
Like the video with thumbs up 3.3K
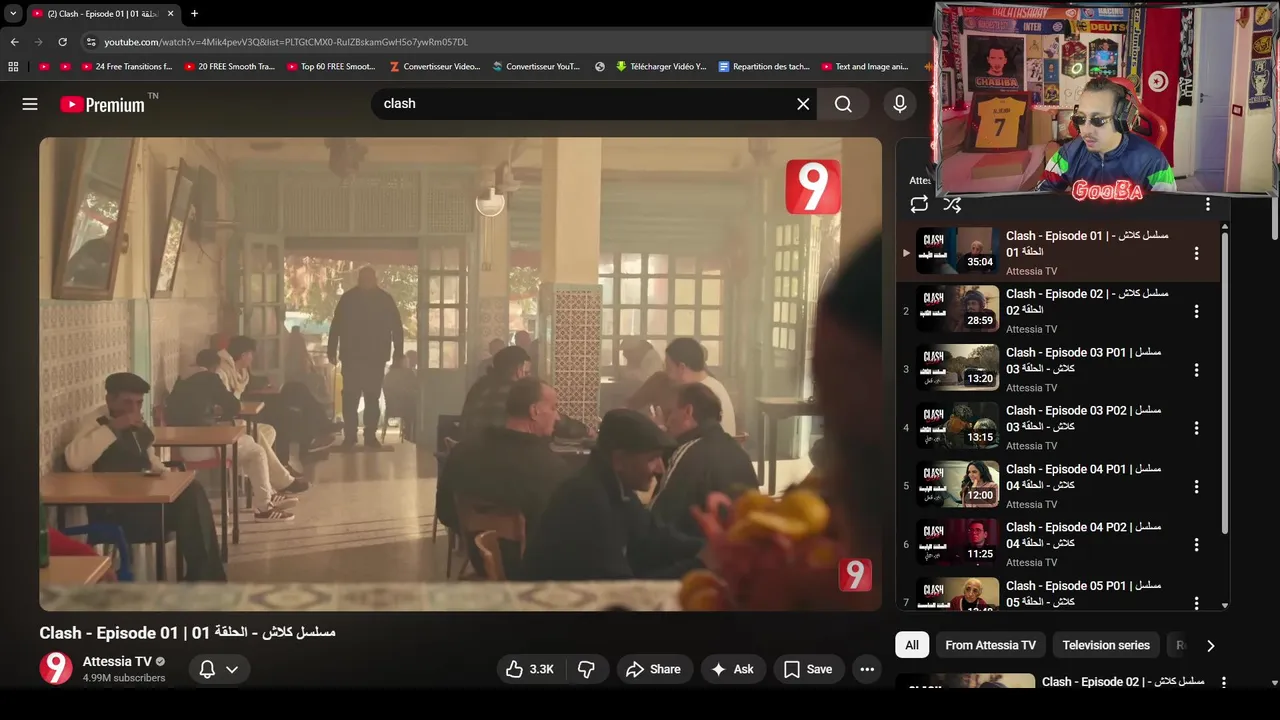click(531, 669)
